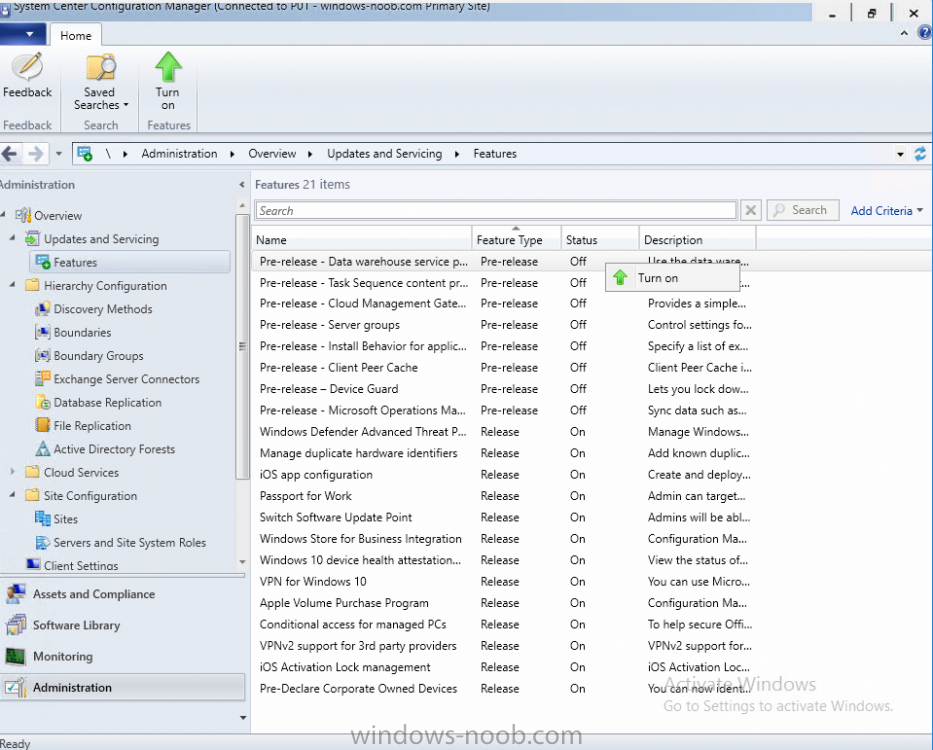Click the Search button
The image size is (933, 750).
point(803,210)
